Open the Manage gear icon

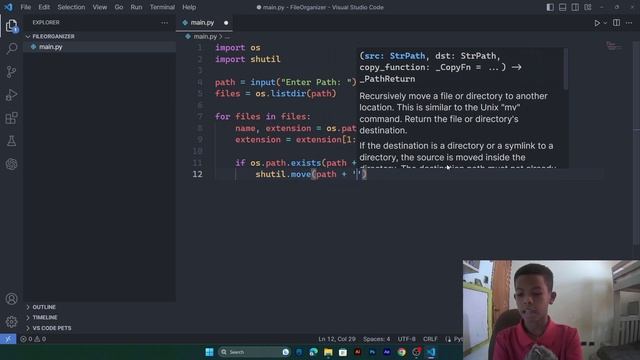[x=11, y=322]
